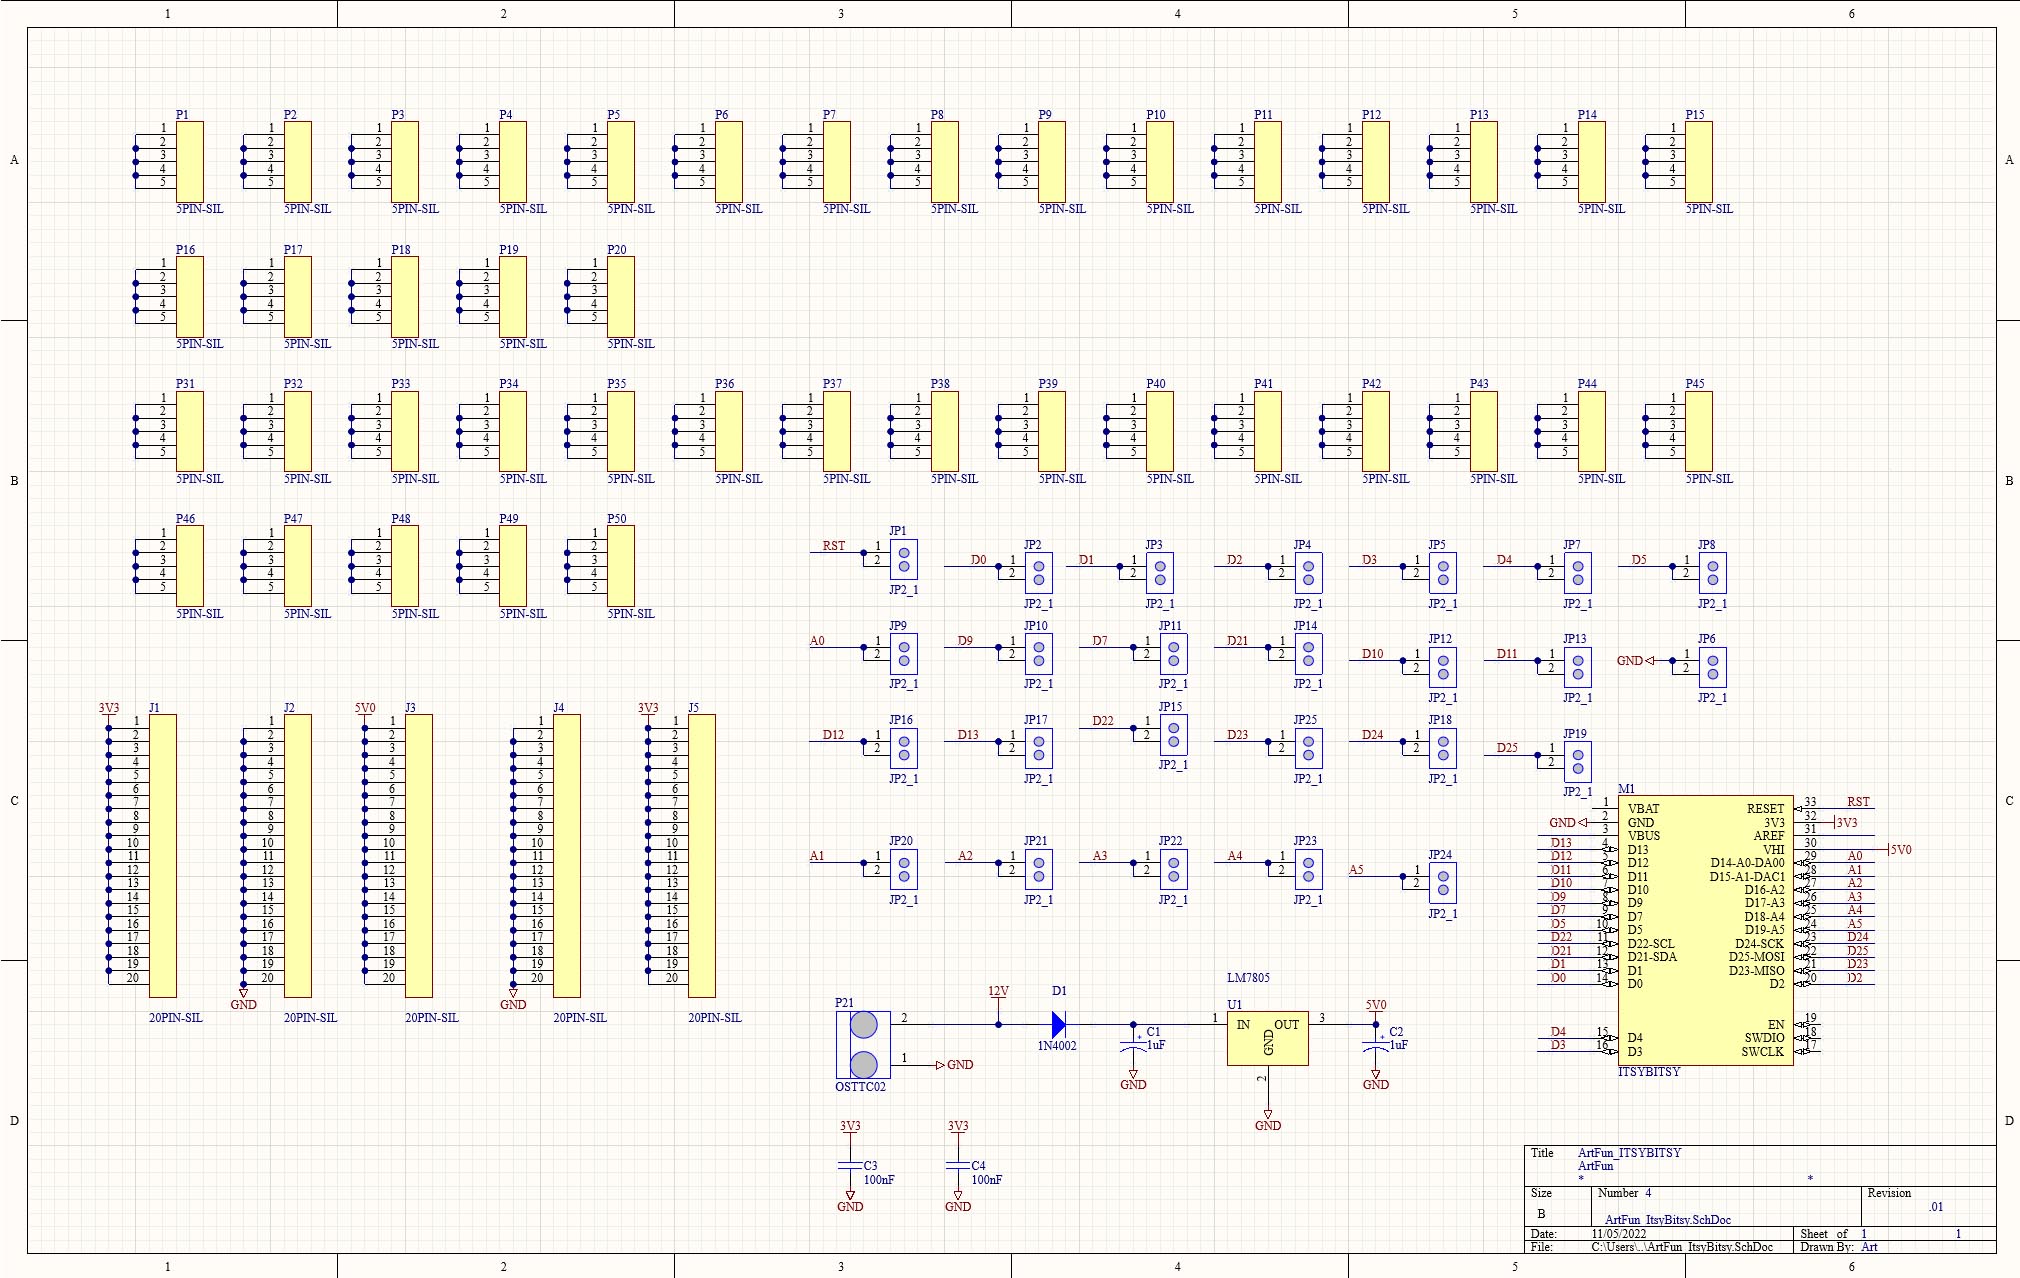2020x1278 pixels.
Task: Click the revision value .01 in title block
Action: coord(1936,1207)
